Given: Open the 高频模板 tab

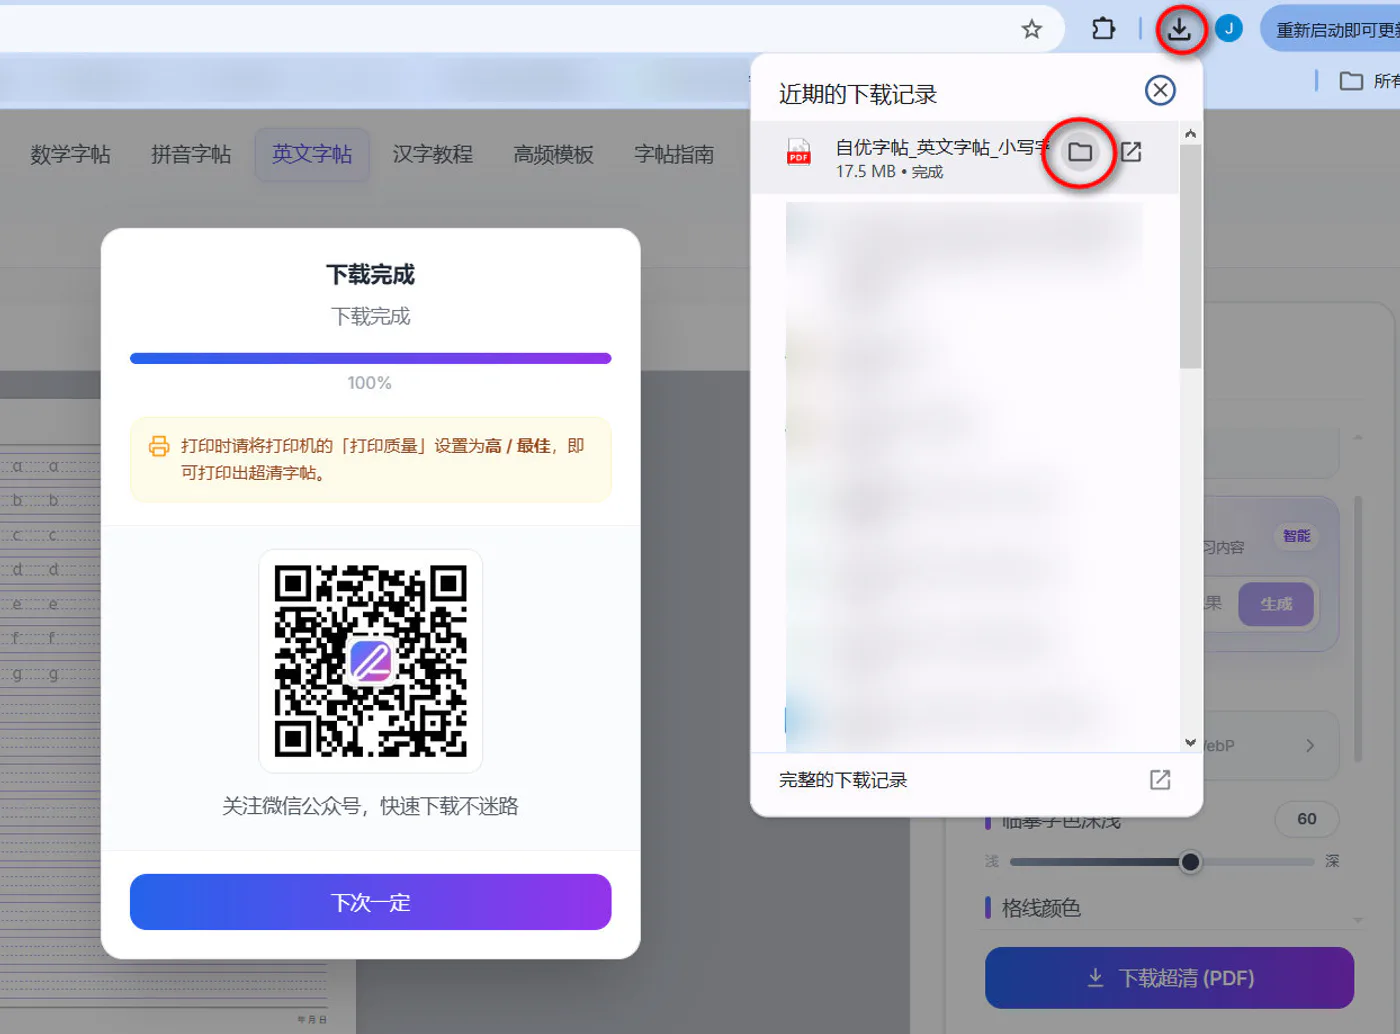Looking at the screenshot, I should click(553, 154).
